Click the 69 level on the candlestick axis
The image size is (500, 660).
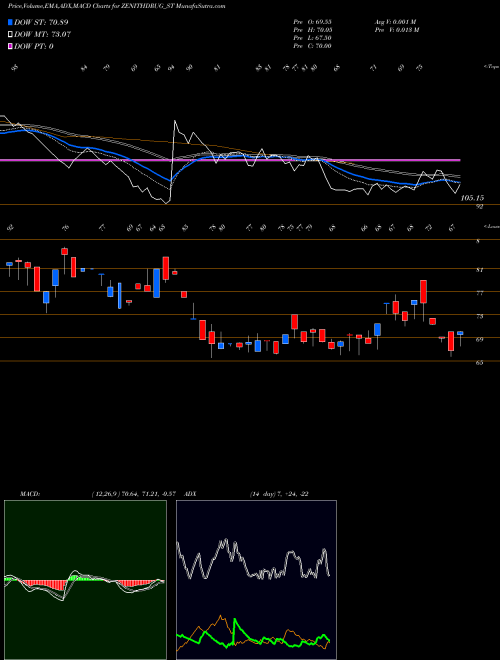click(479, 339)
